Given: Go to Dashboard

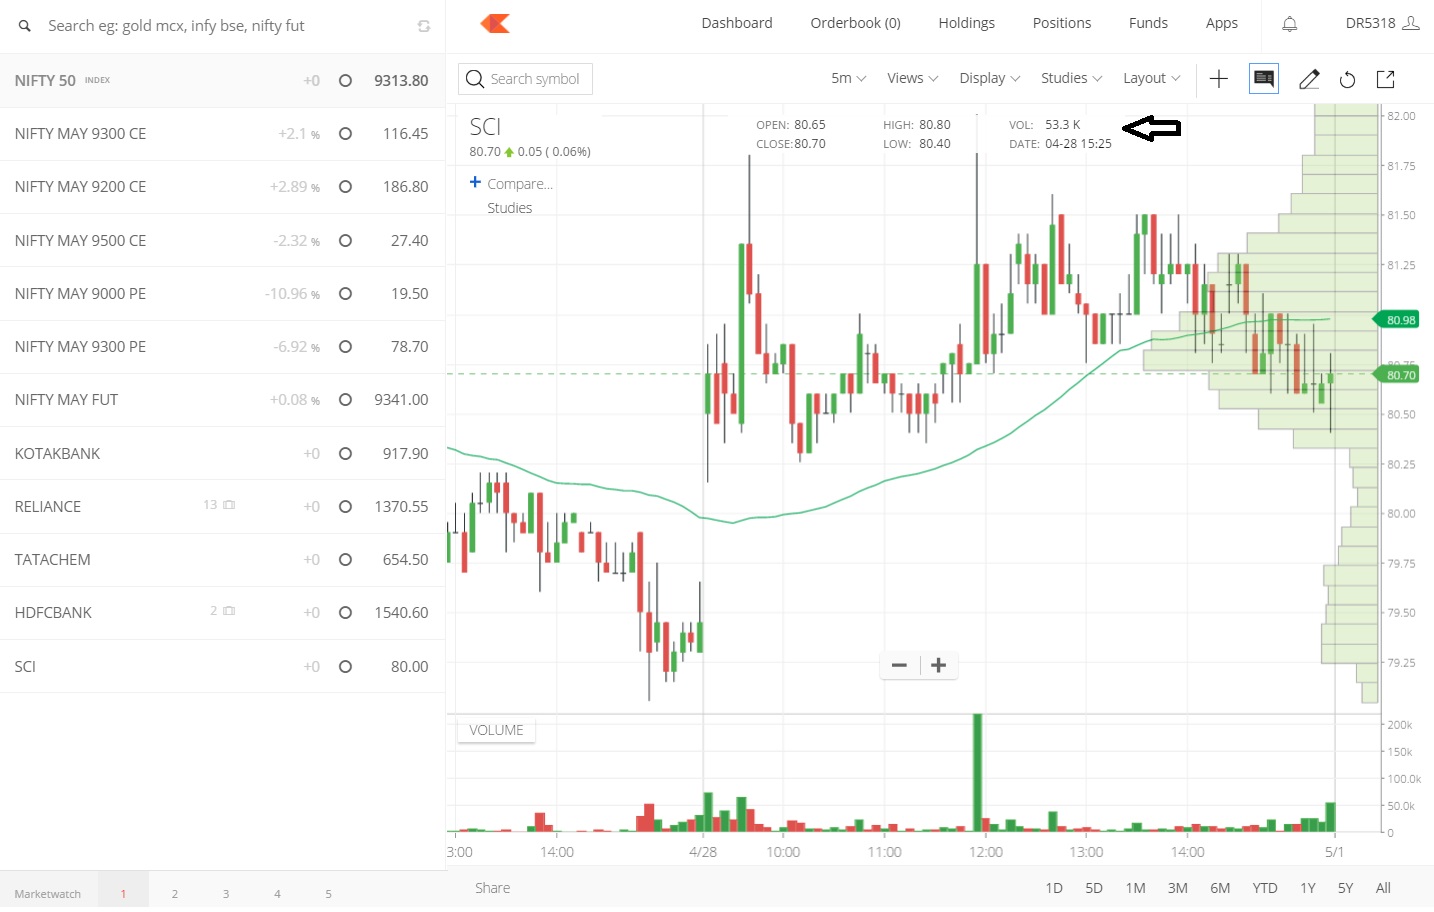Looking at the screenshot, I should (x=737, y=23).
